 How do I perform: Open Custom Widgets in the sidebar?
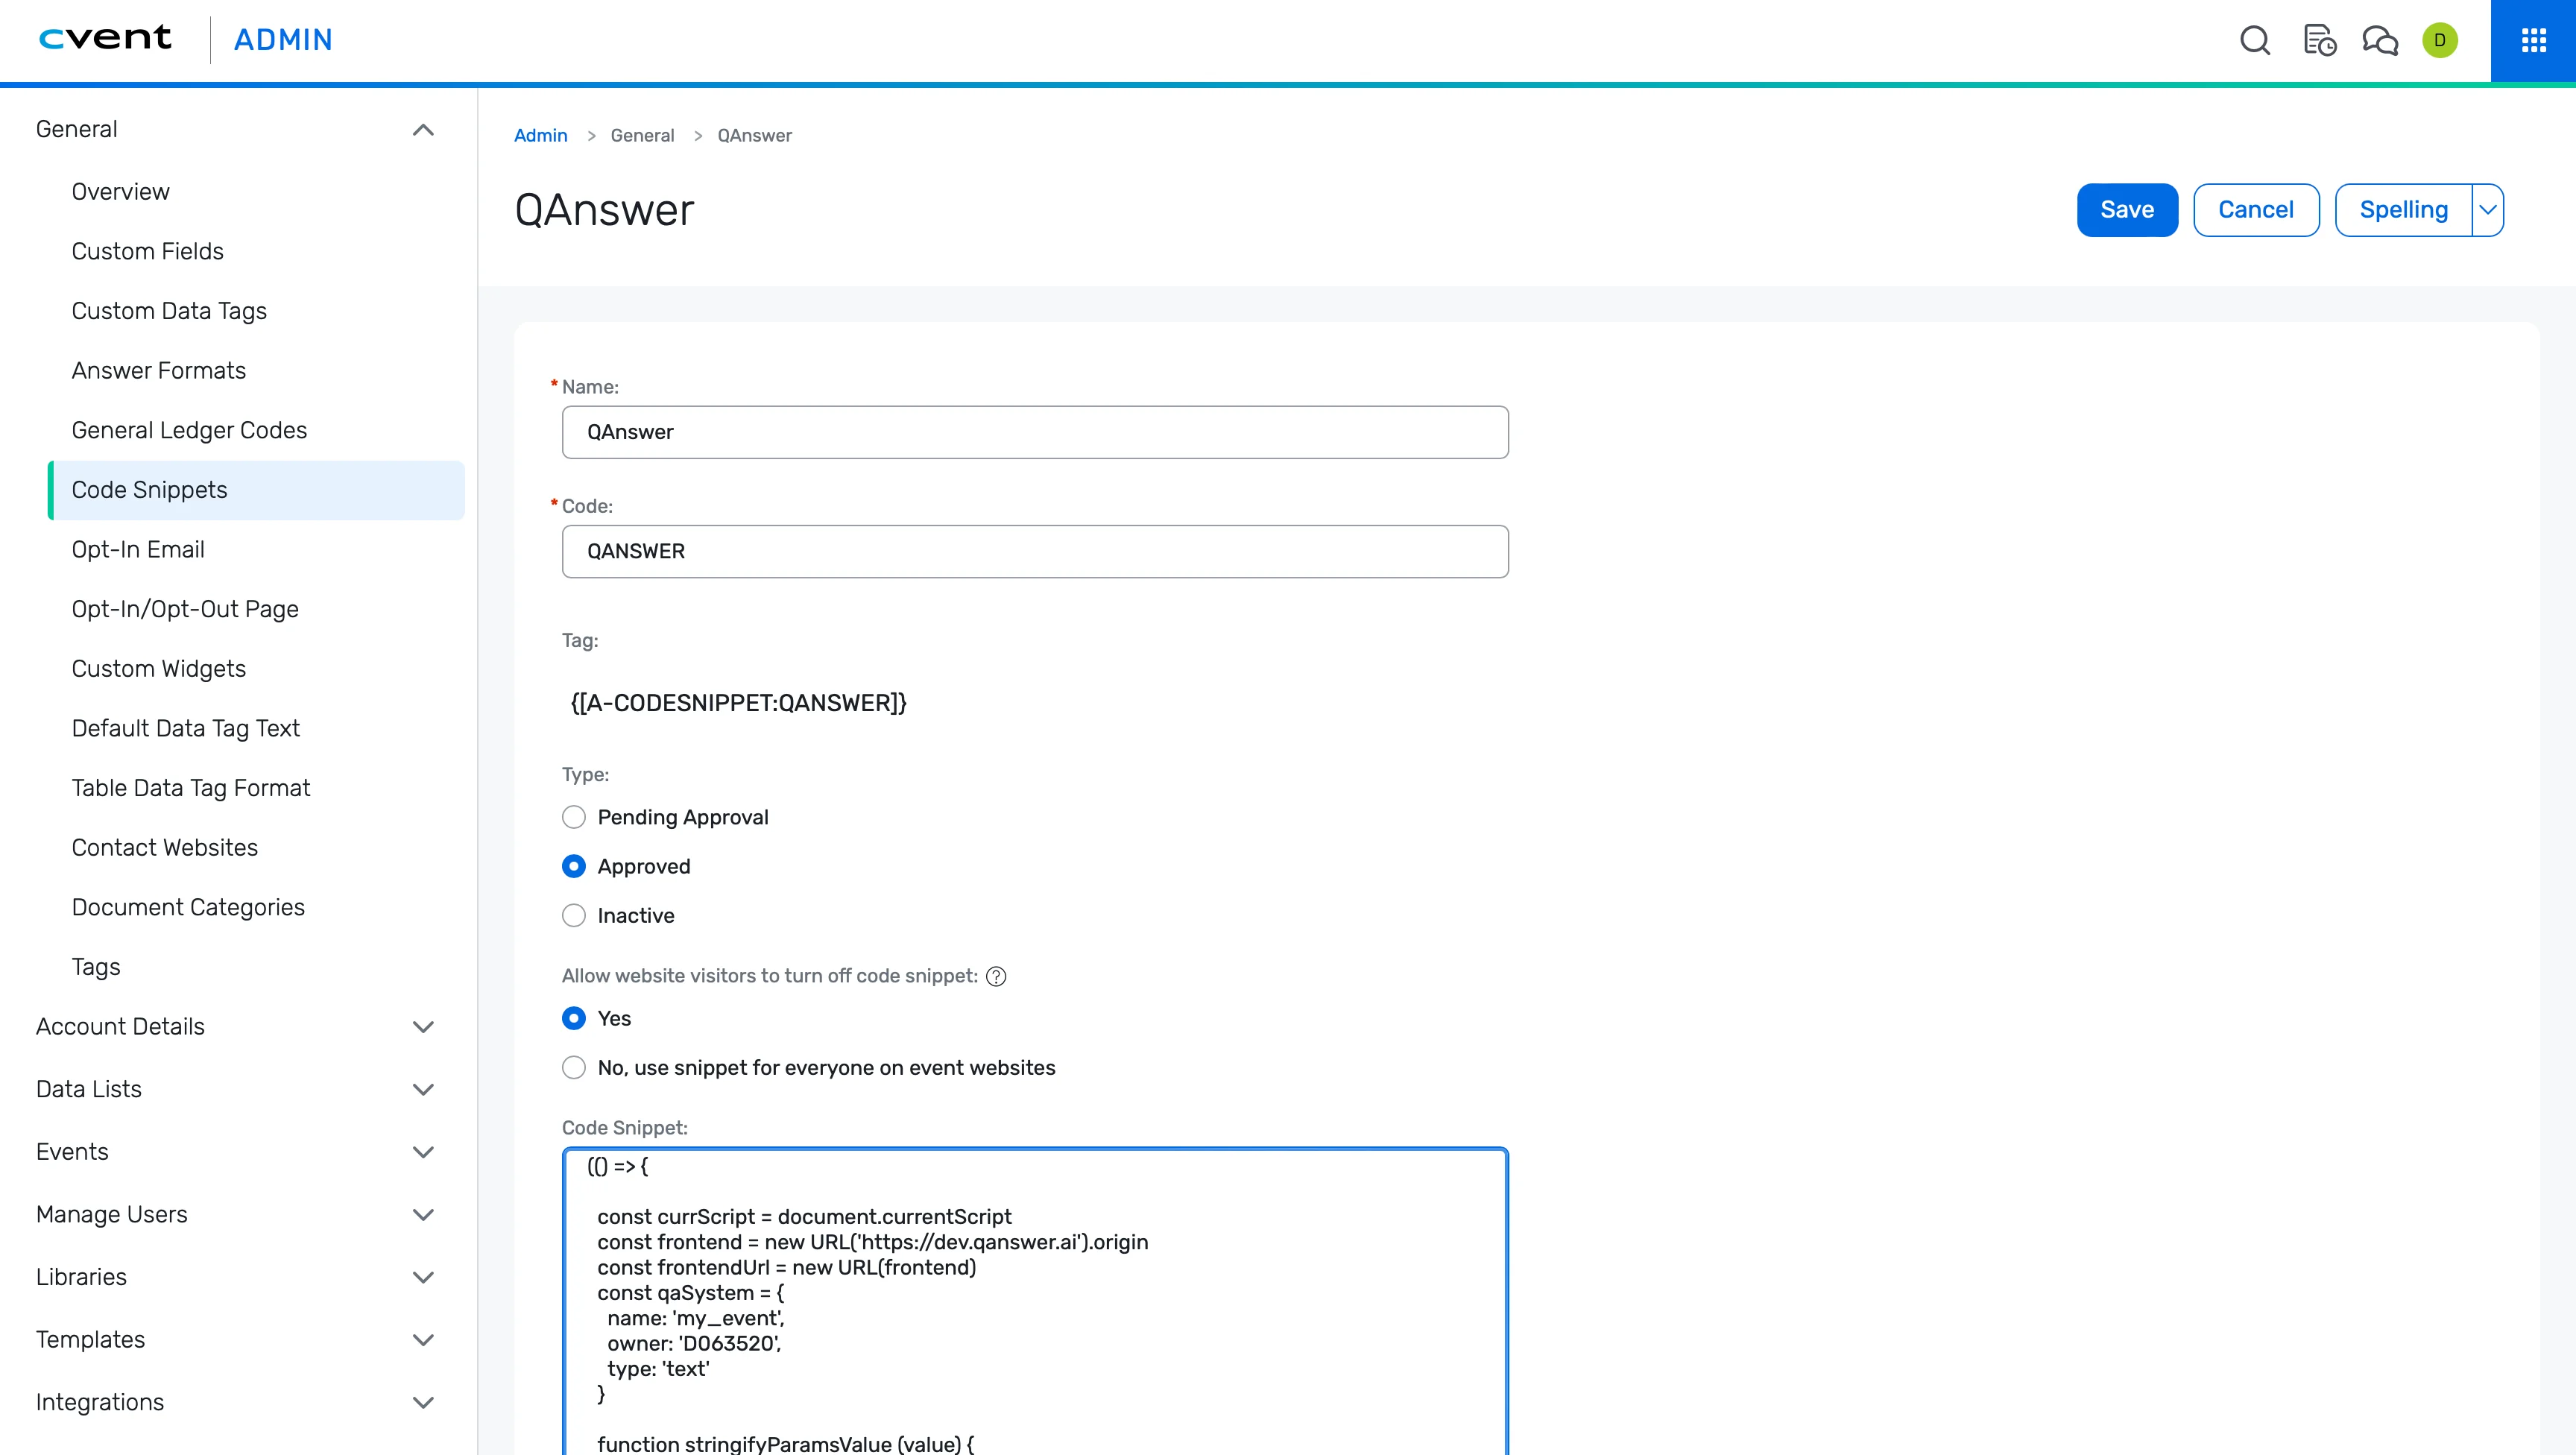point(158,668)
